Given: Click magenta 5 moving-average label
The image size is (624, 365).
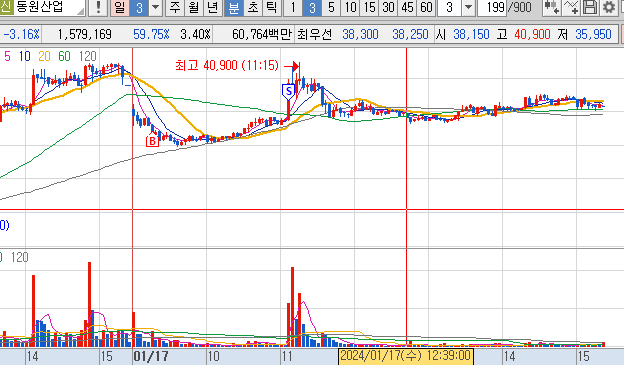Looking at the screenshot, I should click(x=7, y=57).
